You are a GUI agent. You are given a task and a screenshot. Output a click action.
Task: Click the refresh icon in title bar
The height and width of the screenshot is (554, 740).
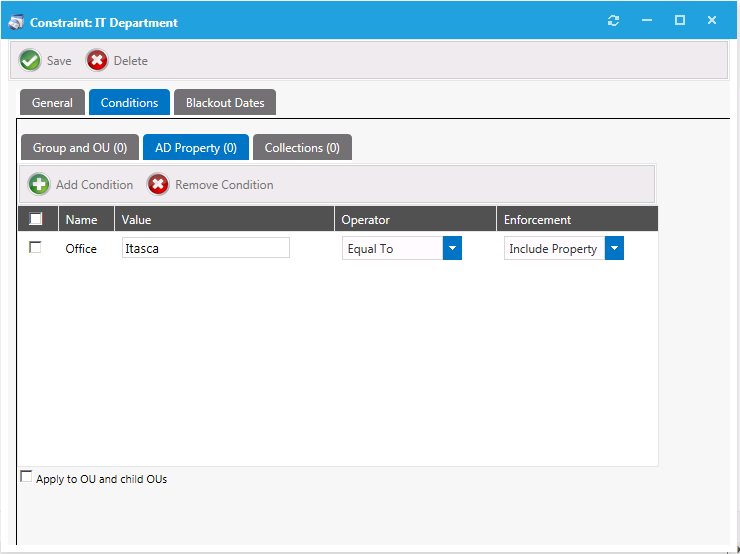click(x=614, y=21)
